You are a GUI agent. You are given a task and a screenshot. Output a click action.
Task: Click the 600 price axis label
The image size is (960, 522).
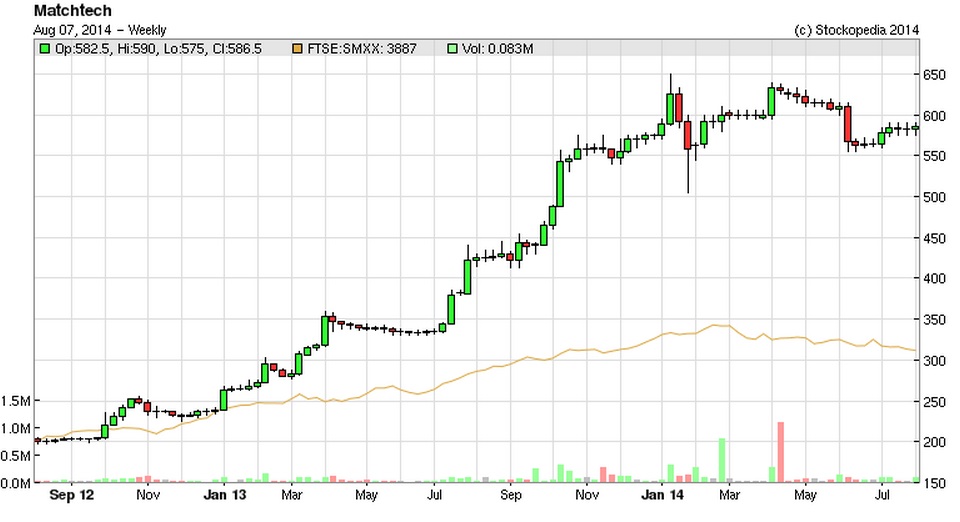tap(934, 116)
